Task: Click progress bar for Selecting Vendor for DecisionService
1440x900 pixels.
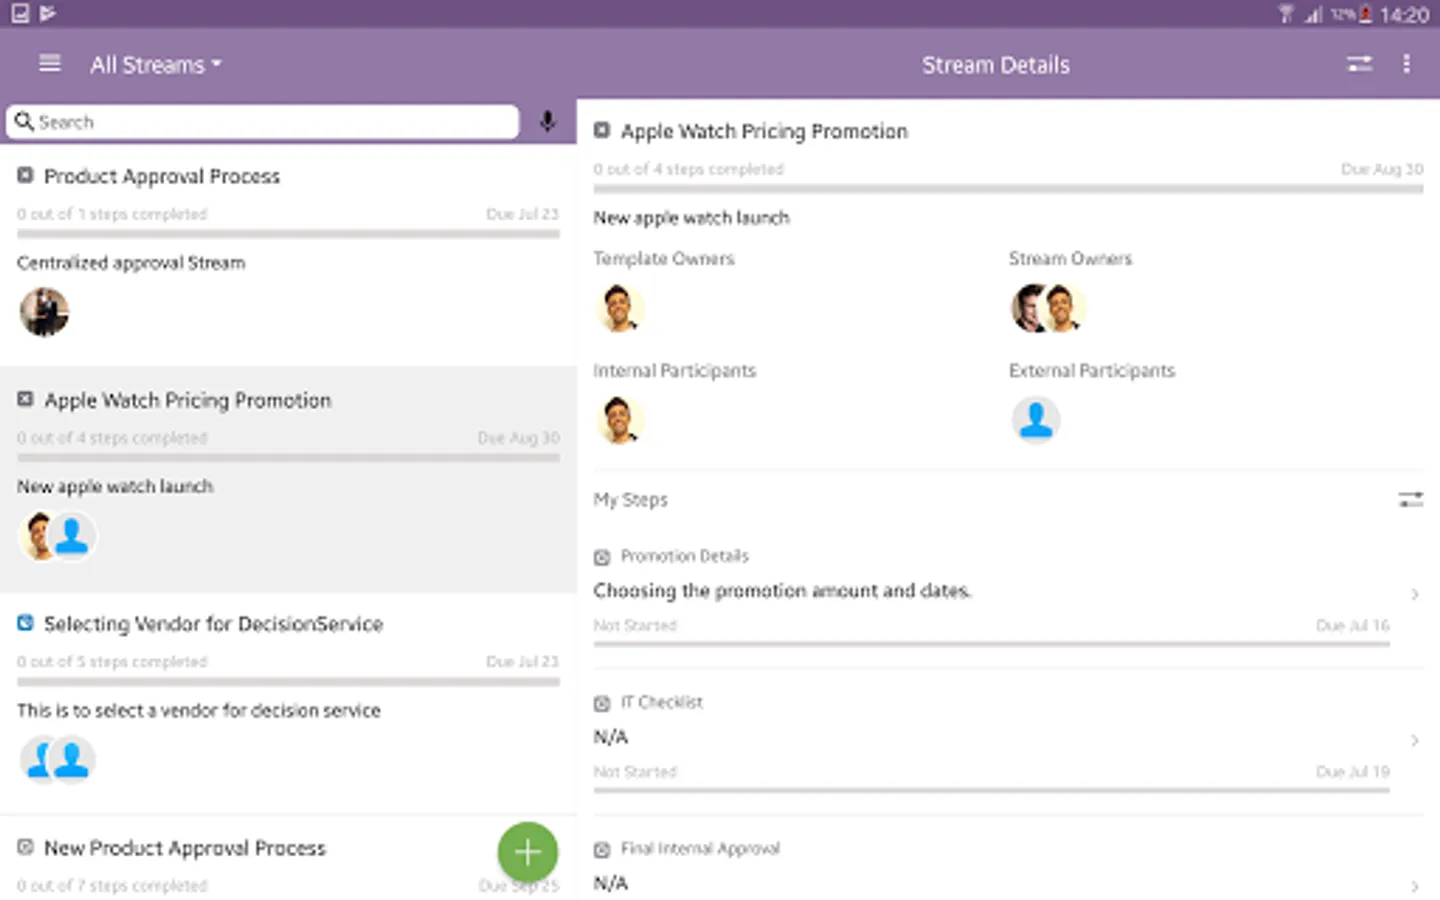Action: [288, 682]
